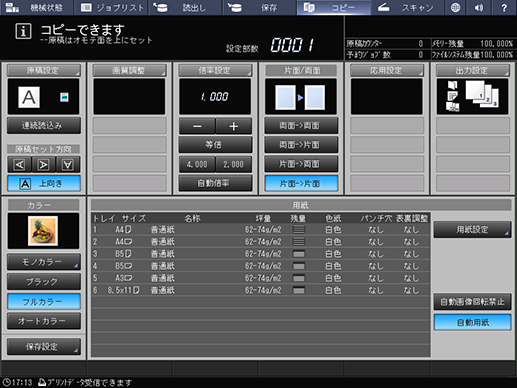
Task: Decrease zoom with the minus button
Action: click(x=197, y=126)
